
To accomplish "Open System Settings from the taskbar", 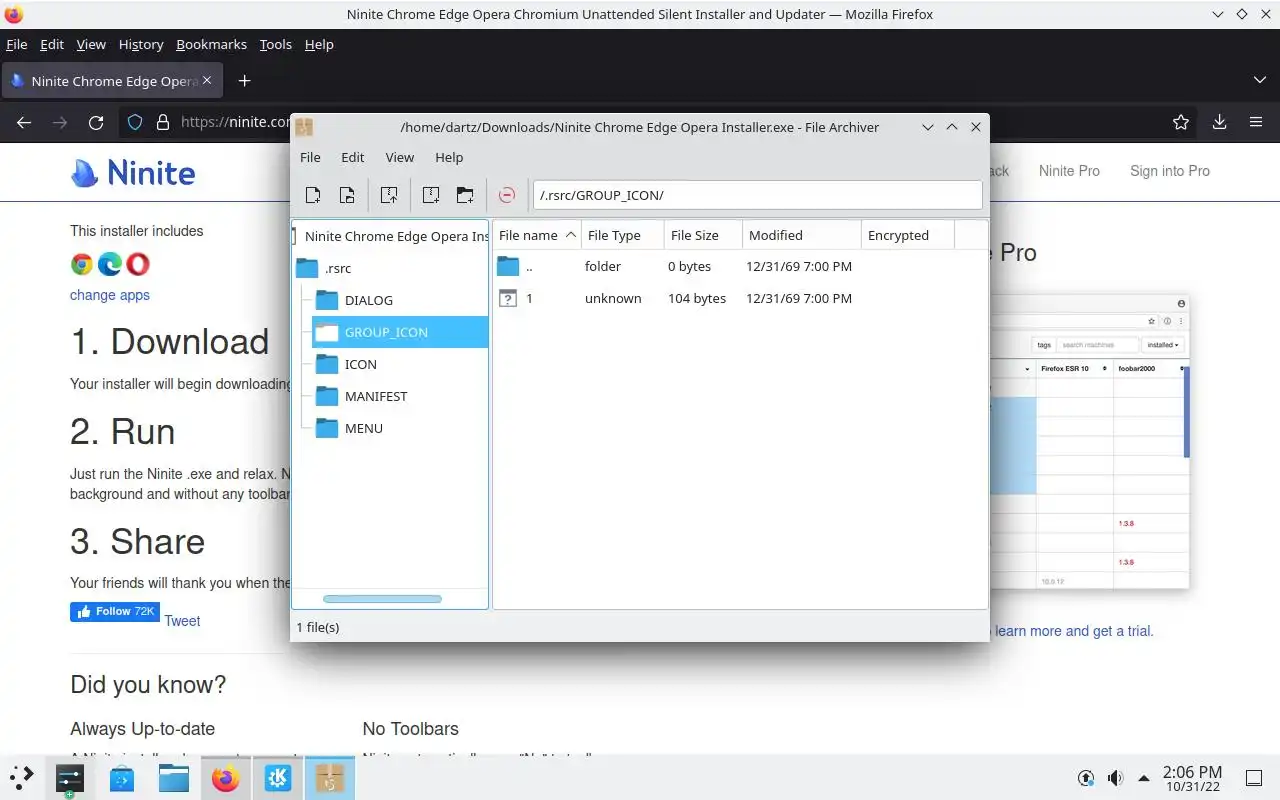I will click(69, 777).
